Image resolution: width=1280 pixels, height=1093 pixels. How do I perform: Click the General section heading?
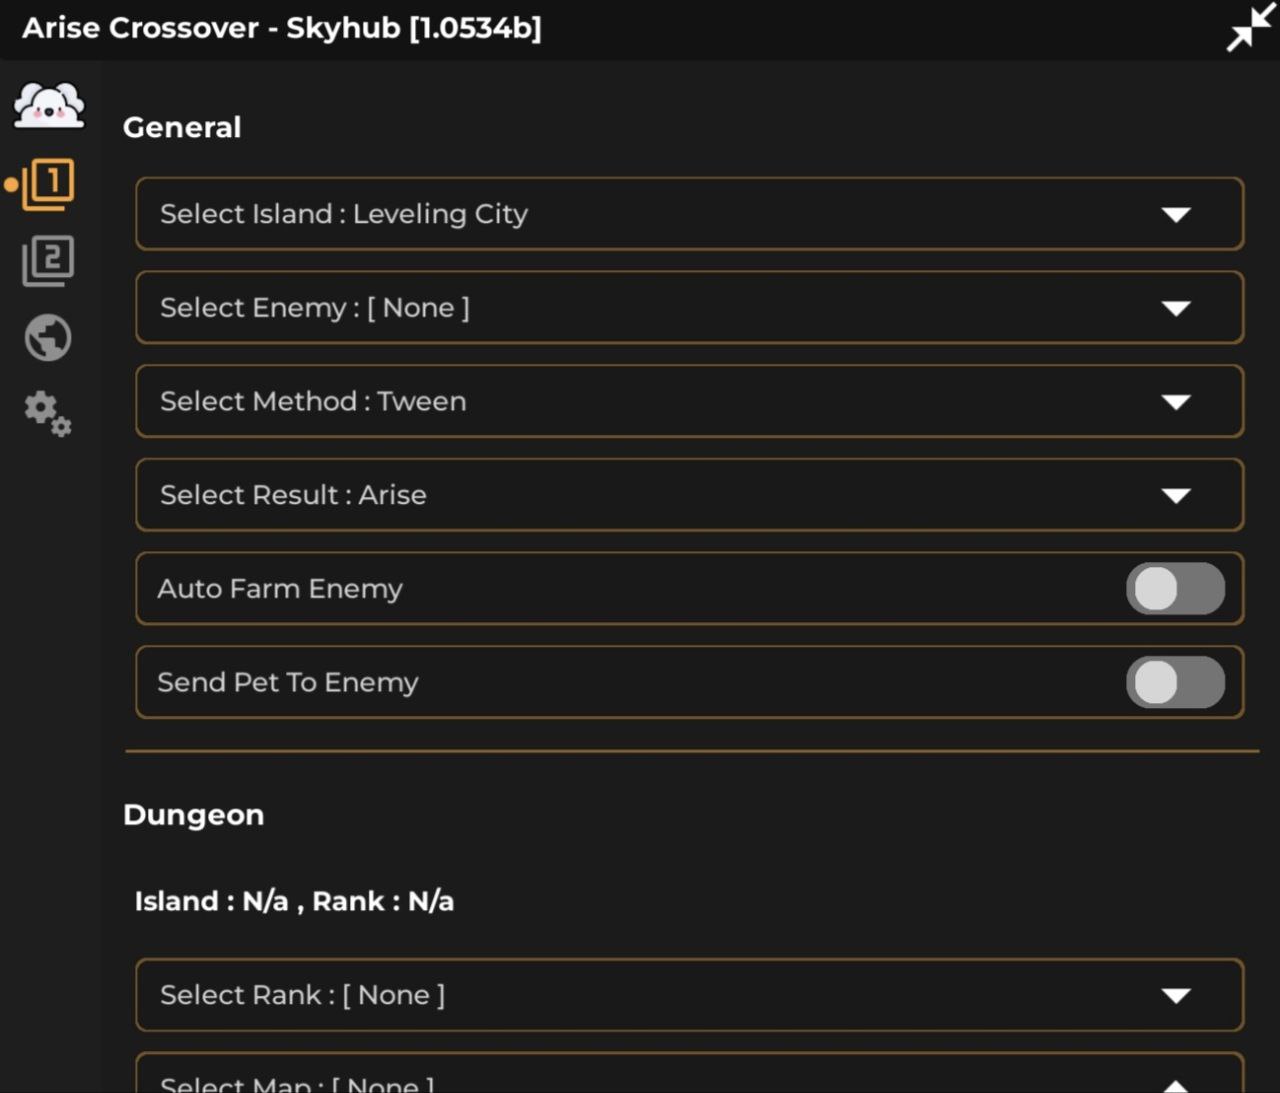pos(182,127)
